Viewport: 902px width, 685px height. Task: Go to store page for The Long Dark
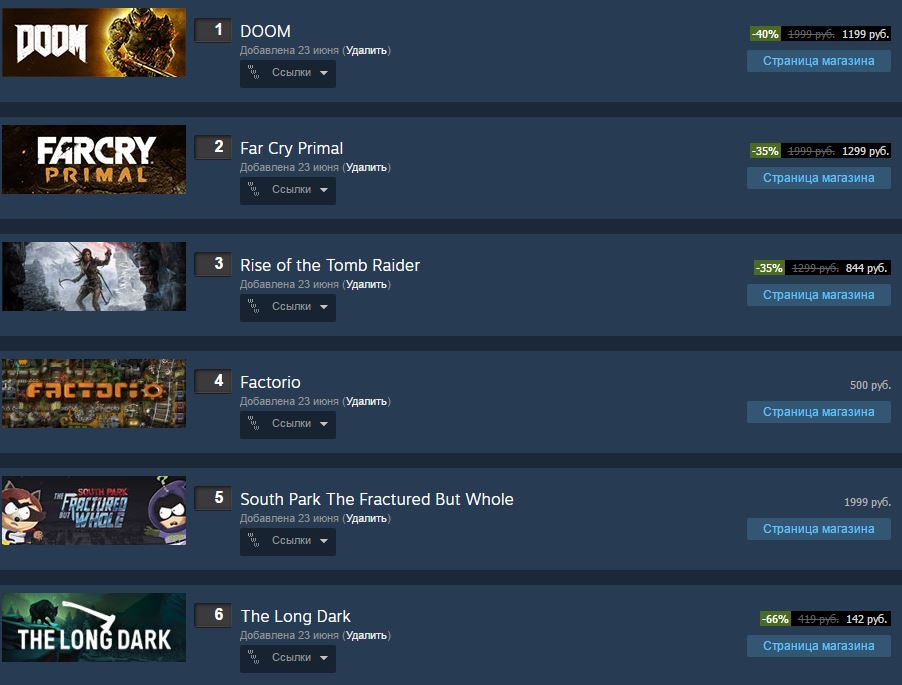tap(819, 646)
